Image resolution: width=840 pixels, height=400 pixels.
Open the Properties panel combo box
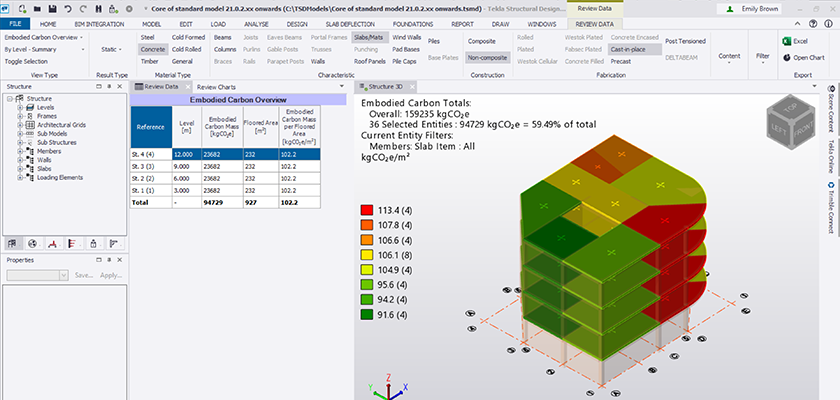[x=38, y=275]
